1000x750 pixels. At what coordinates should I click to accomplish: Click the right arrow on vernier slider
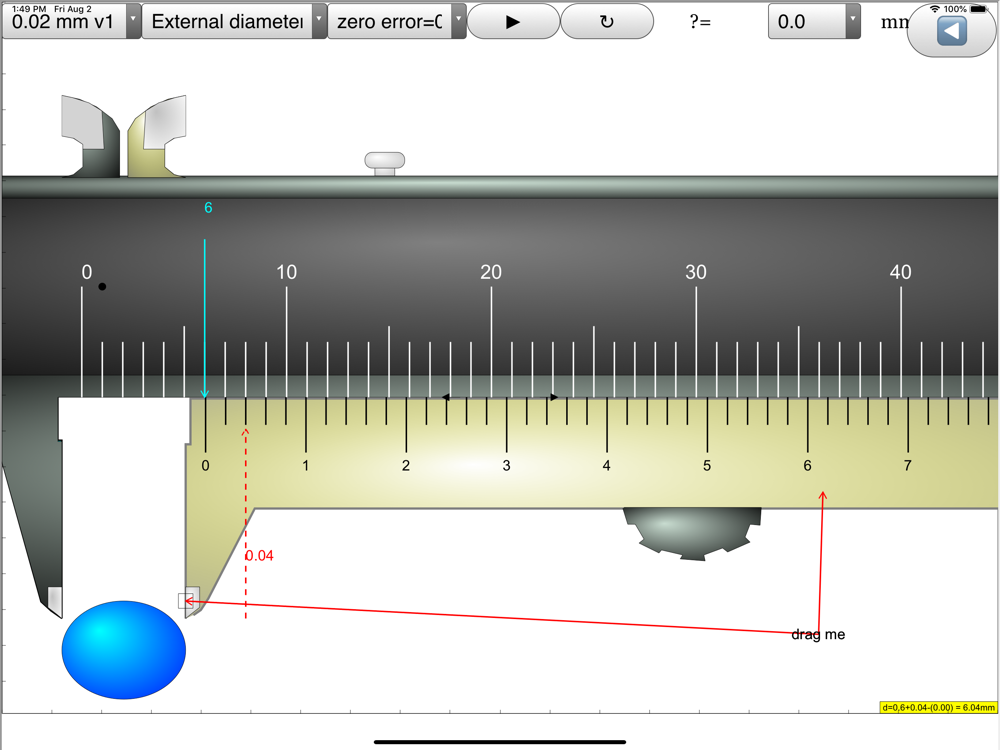pyautogui.click(x=554, y=397)
